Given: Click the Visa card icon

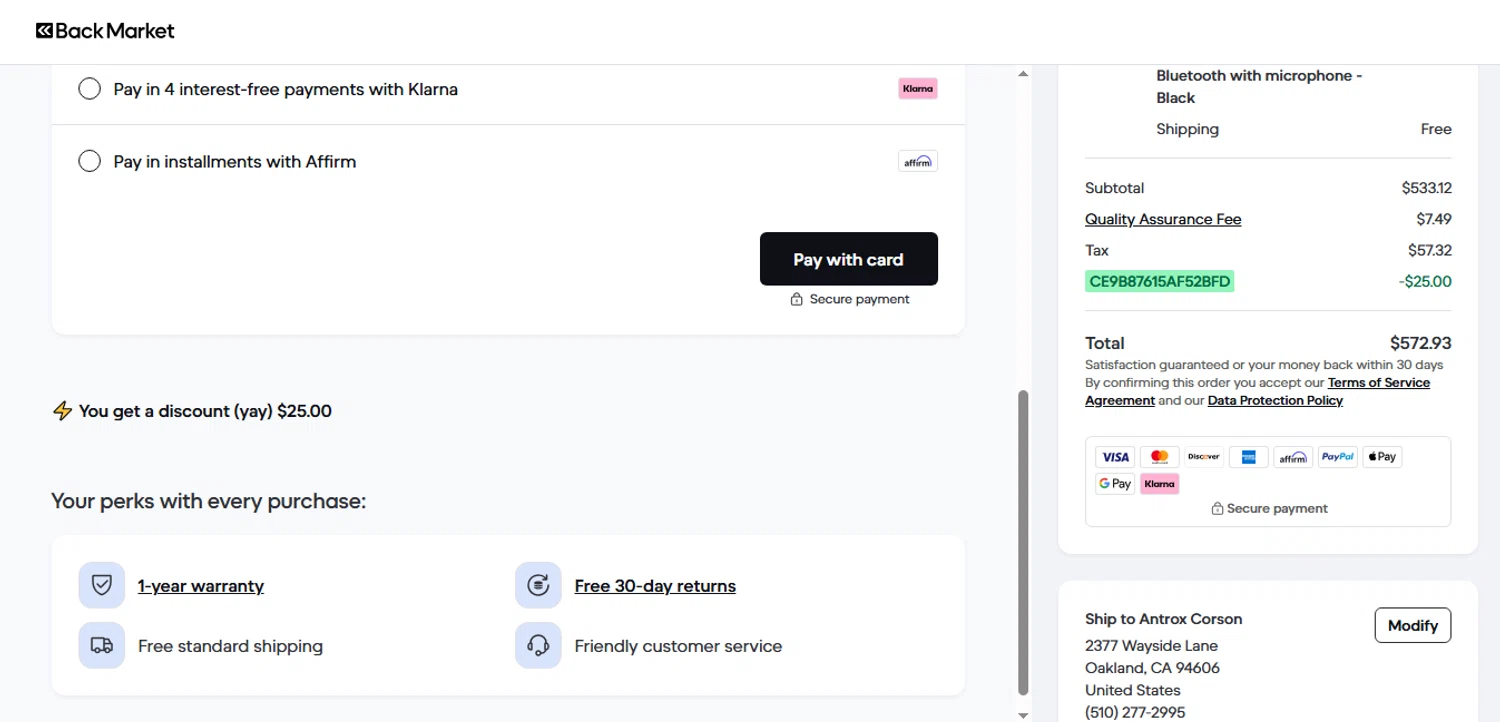Looking at the screenshot, I should (x=1115, y=457).
